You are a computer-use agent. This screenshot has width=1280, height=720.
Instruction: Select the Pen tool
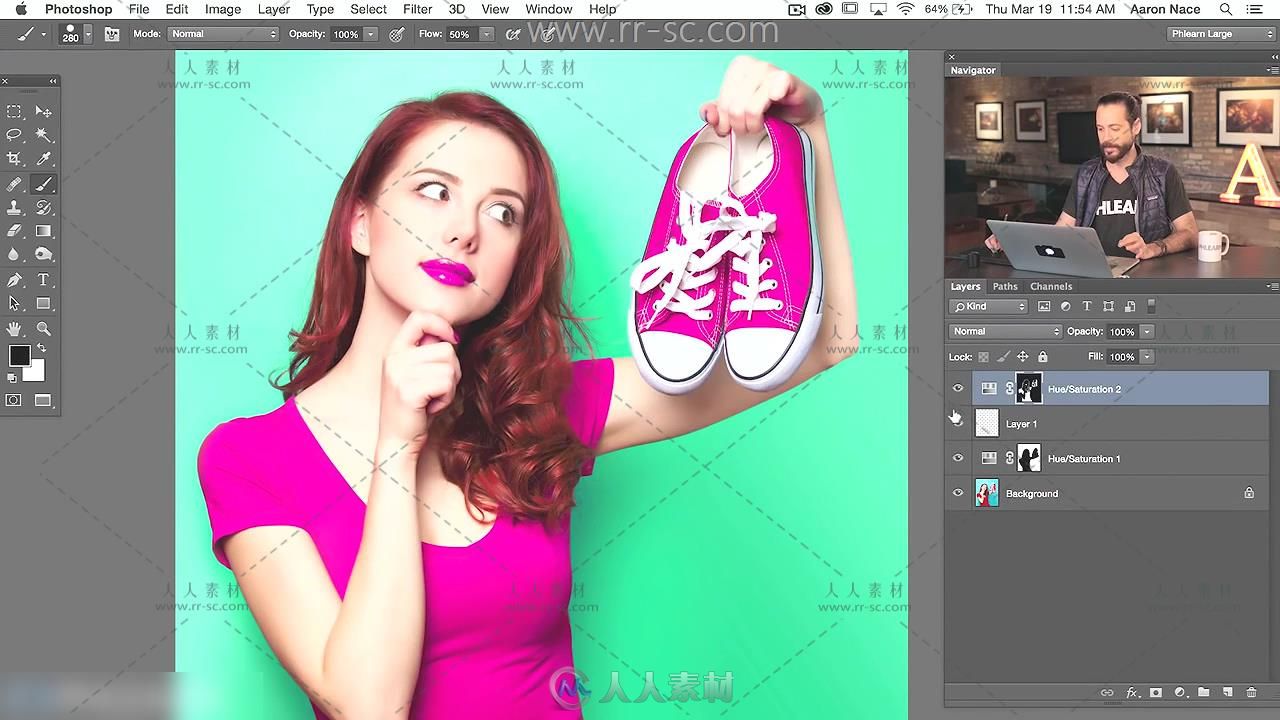[14, 280]
